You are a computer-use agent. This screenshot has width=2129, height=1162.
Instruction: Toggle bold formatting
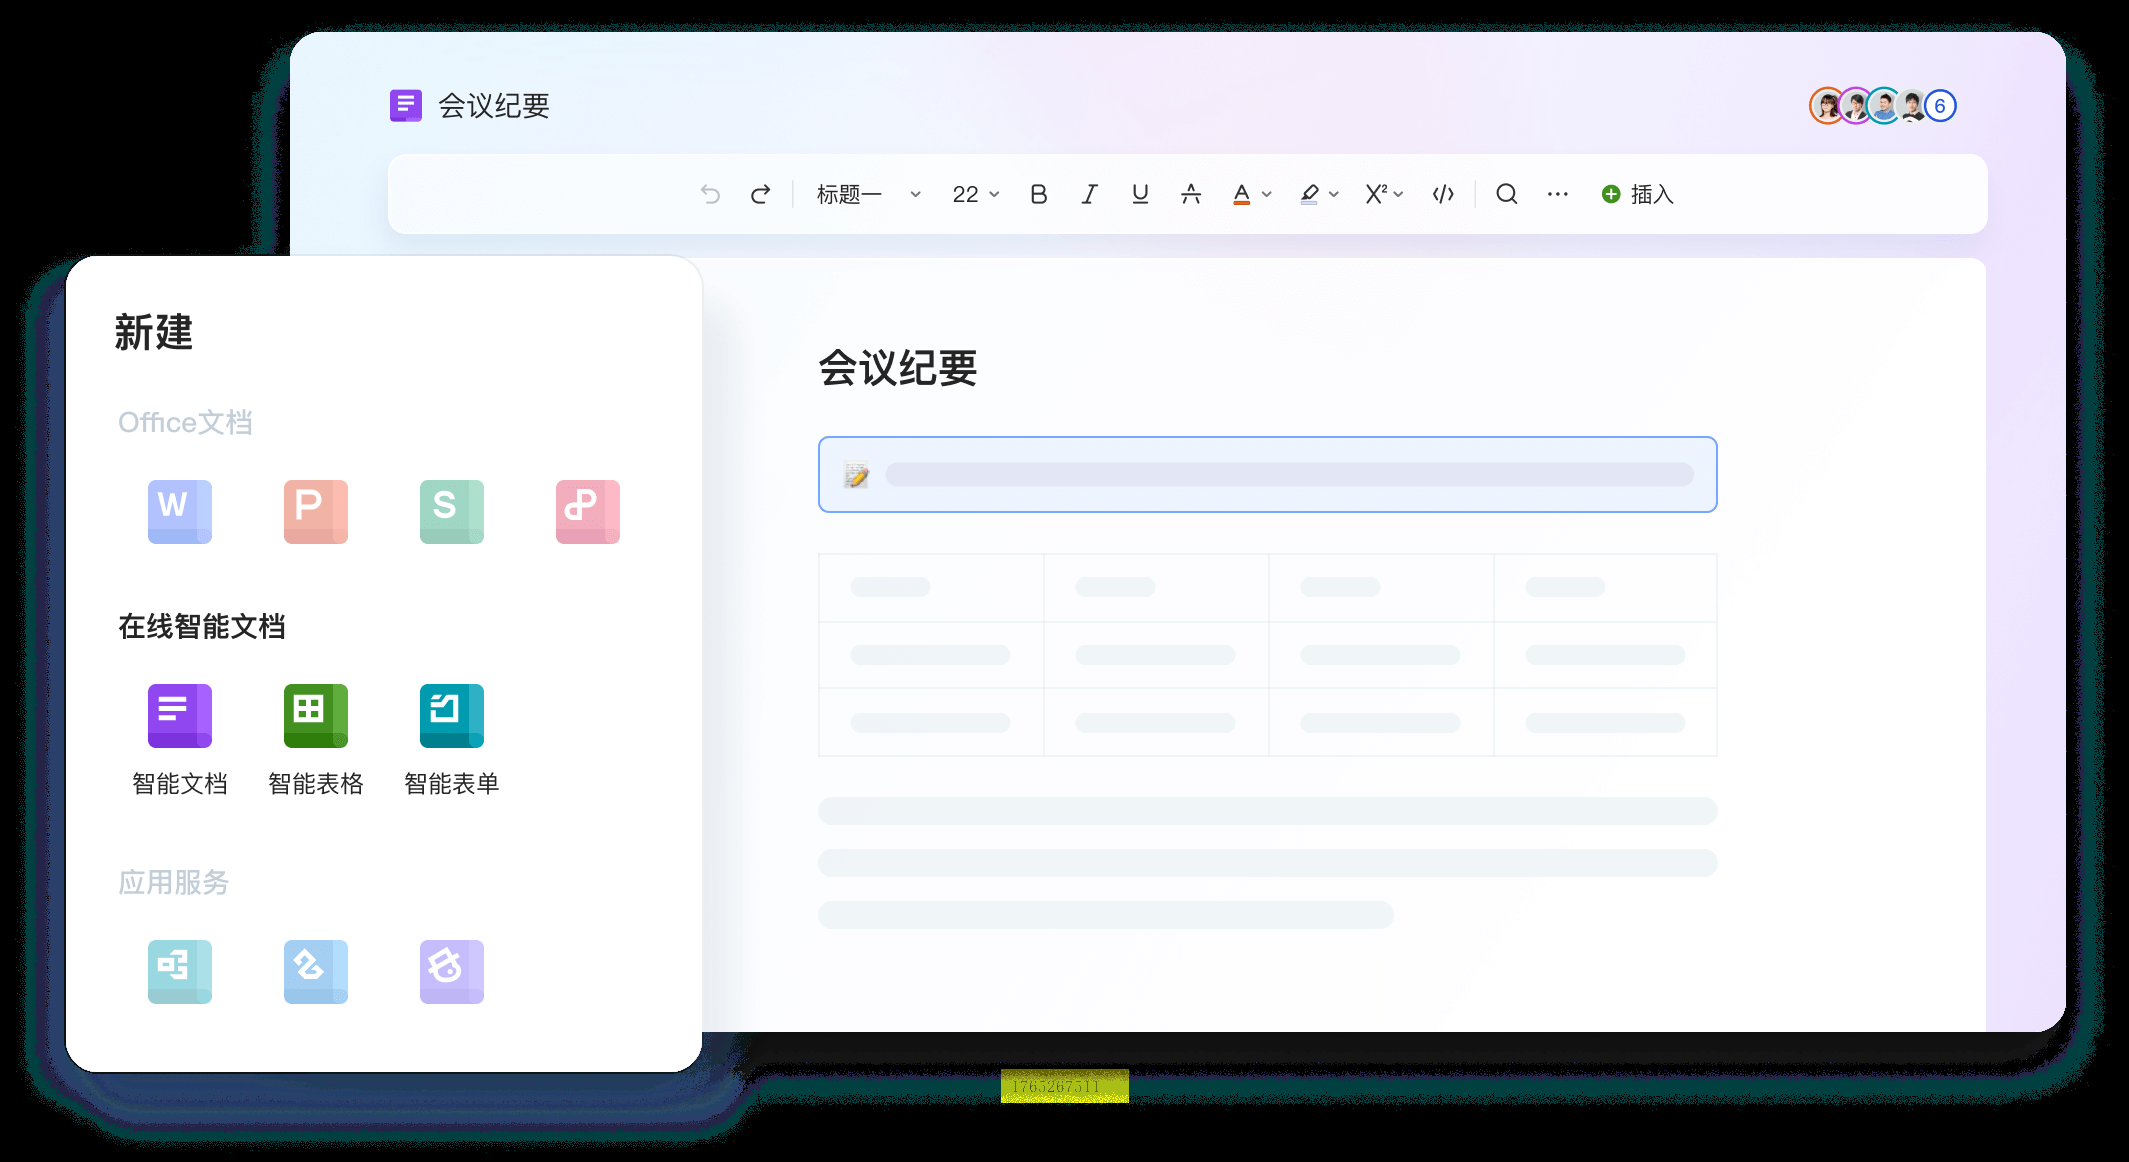1038,194
